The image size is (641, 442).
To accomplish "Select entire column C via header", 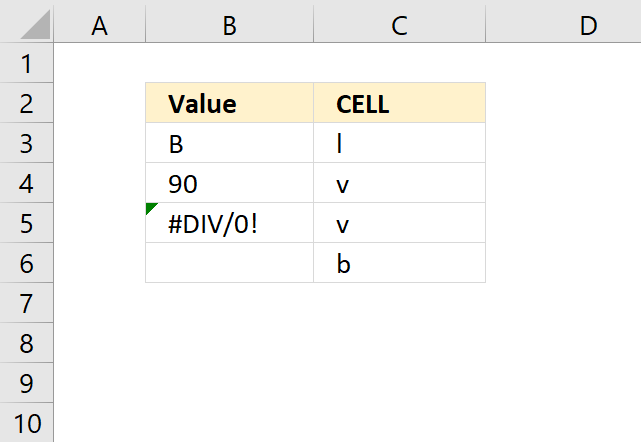I will tap(399, 24).
